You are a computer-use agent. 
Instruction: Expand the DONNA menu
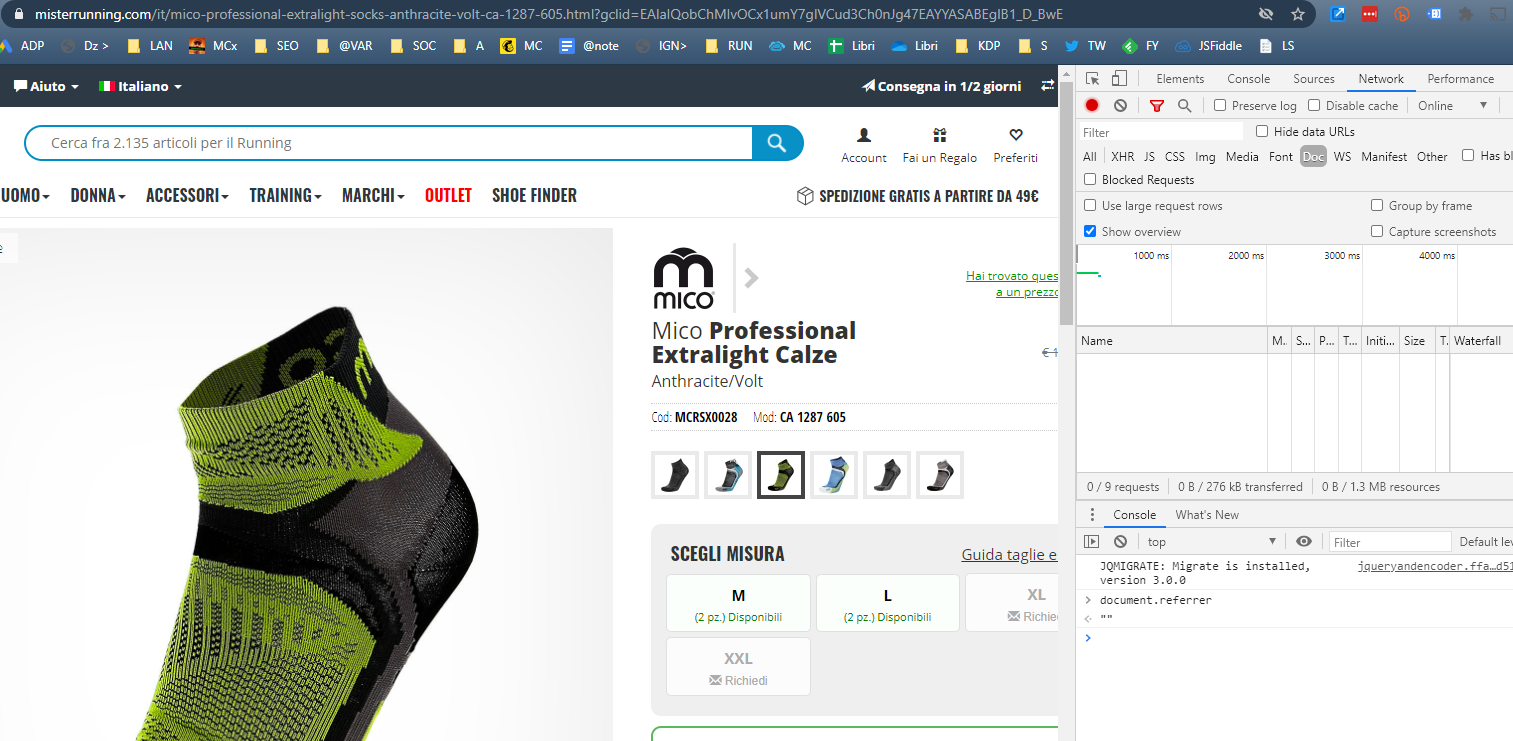98,195
